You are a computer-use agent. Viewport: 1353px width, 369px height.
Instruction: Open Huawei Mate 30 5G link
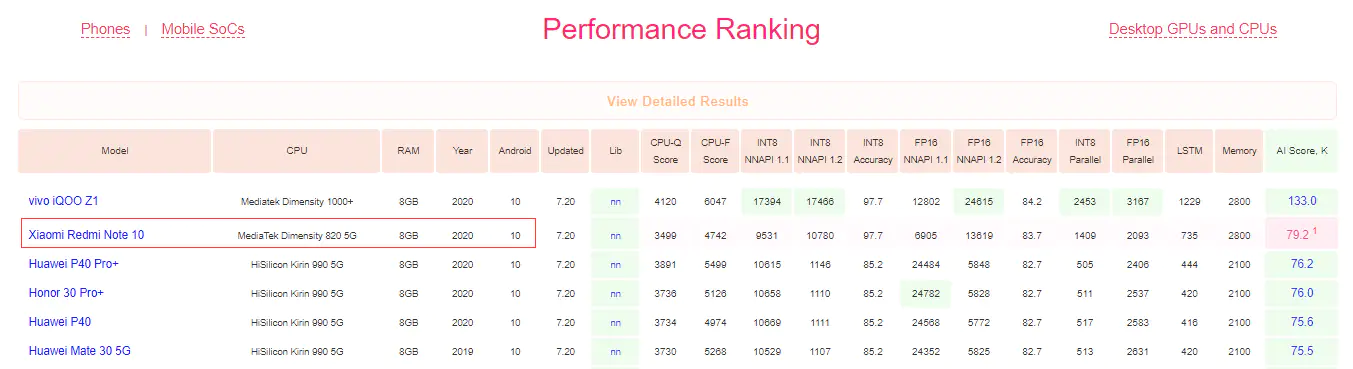pyautogui.click(x=80, y=351)
